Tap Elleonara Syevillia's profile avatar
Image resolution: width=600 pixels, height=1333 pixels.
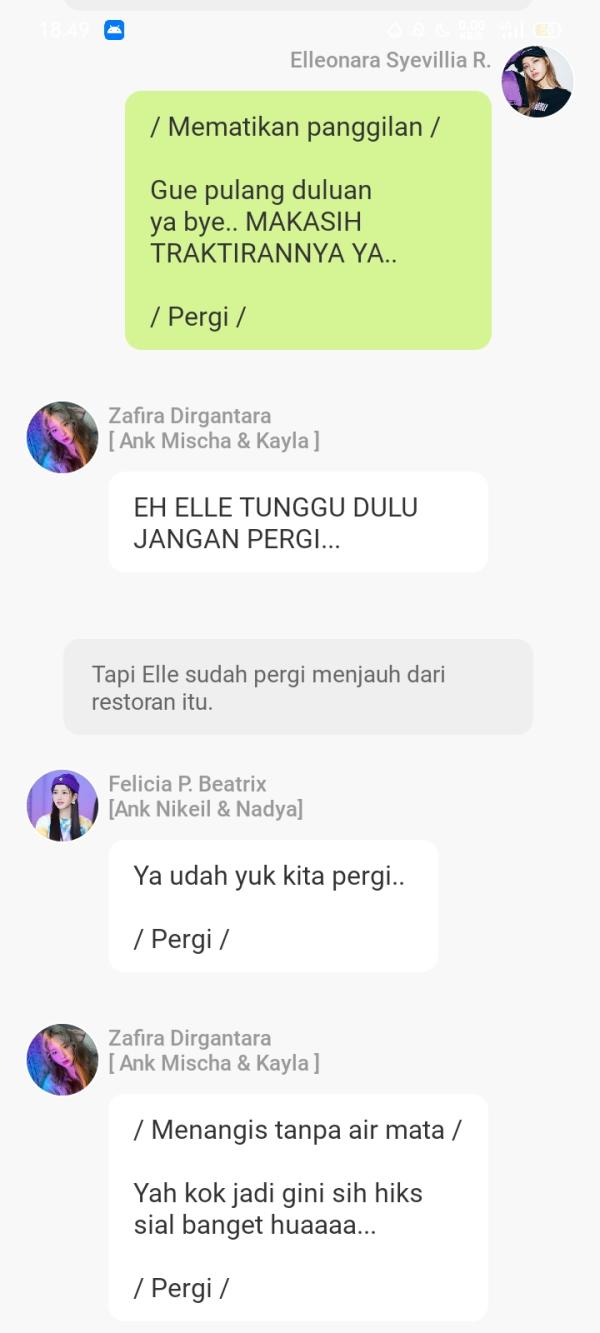pyautogui.click(x=537, y=82)
